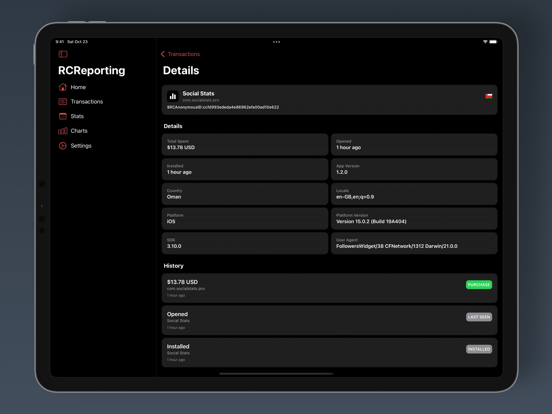Screen dimensions: 552x414
Task: Click the Oman flag icon
Action: click(x=489, y=96)
